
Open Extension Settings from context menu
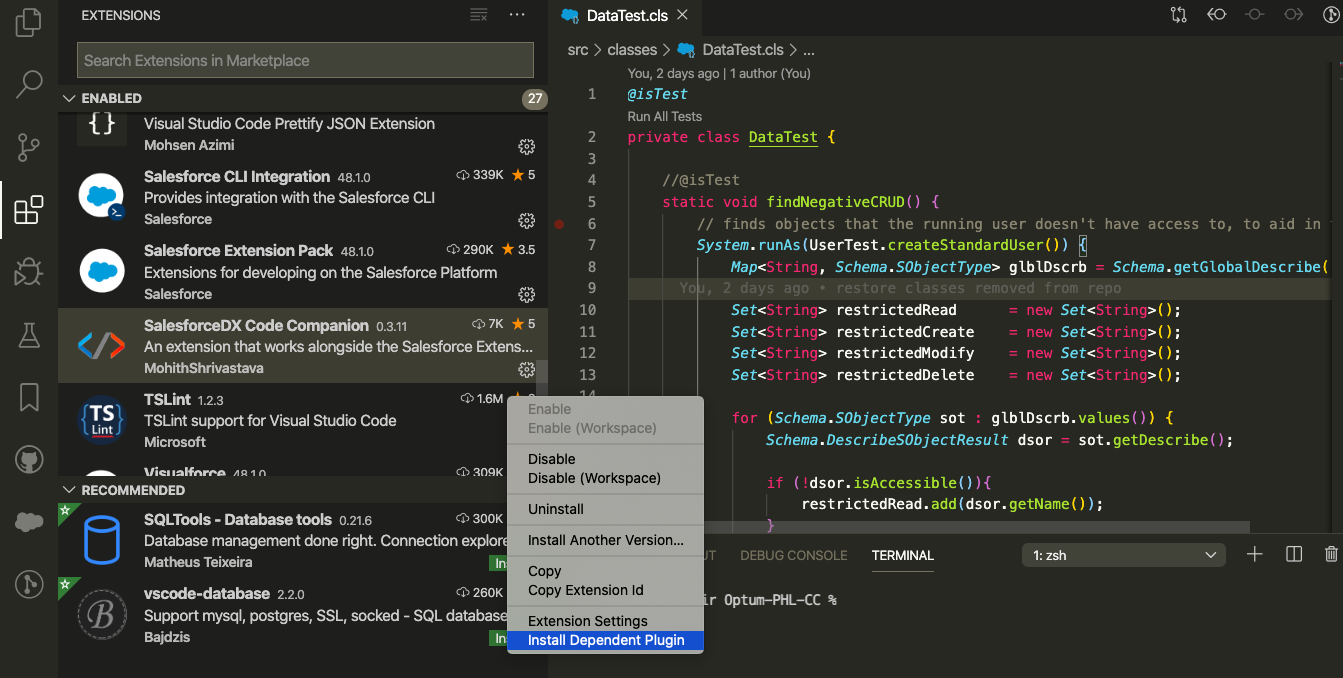(x=588, y=621)
